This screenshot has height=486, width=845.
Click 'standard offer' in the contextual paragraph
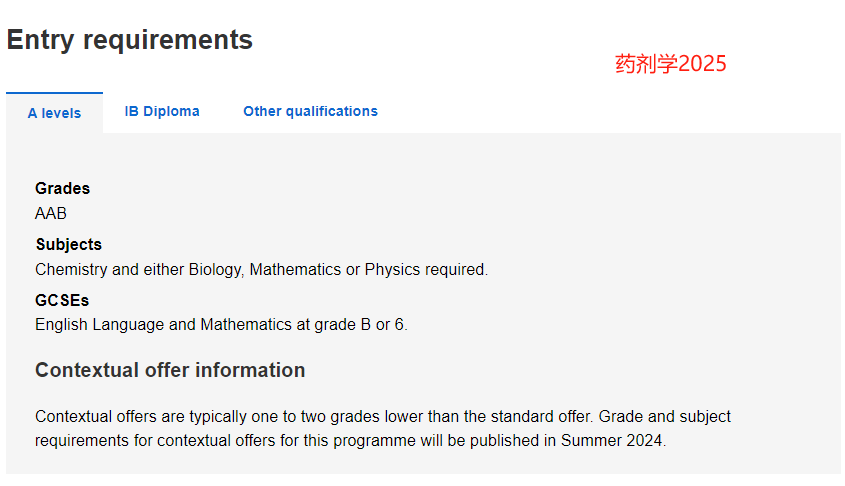pos(540,416)
